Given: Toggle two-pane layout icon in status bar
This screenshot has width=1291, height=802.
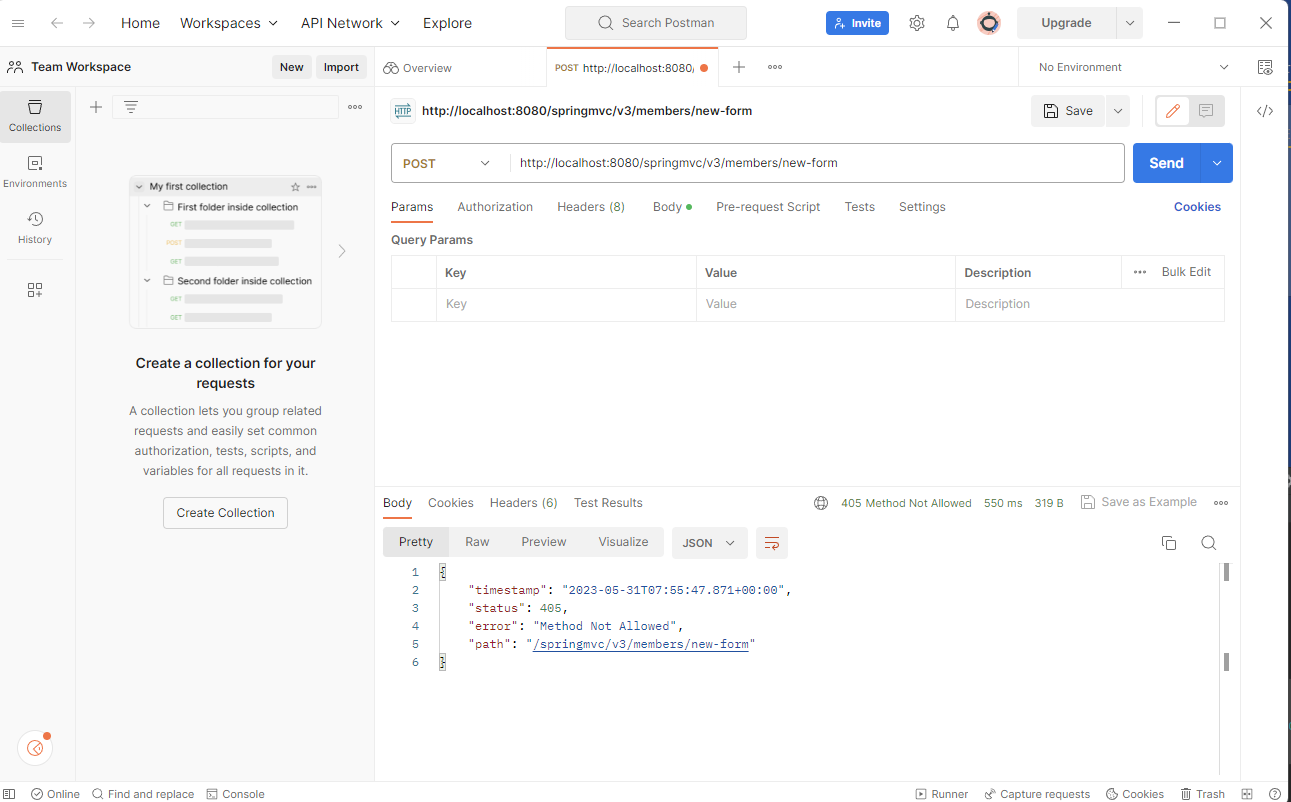Looking at the screenshot, I should point(1246,794).
